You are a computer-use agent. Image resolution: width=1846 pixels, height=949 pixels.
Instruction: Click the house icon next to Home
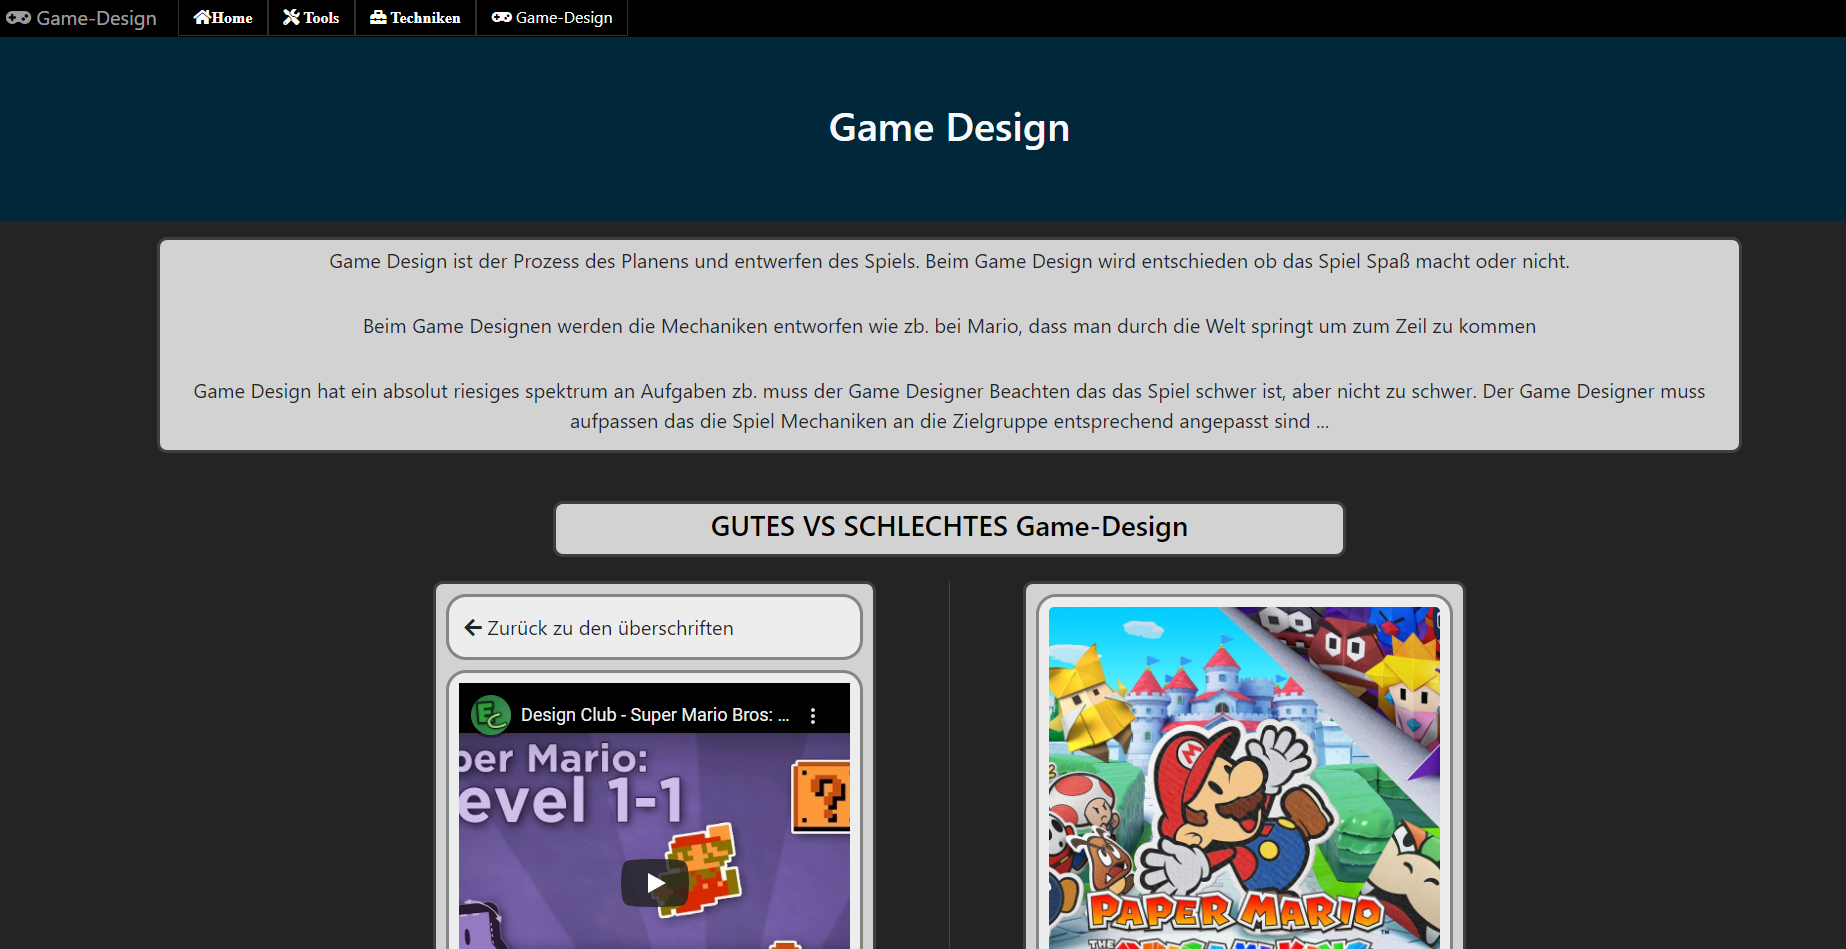tap(202, 17)
